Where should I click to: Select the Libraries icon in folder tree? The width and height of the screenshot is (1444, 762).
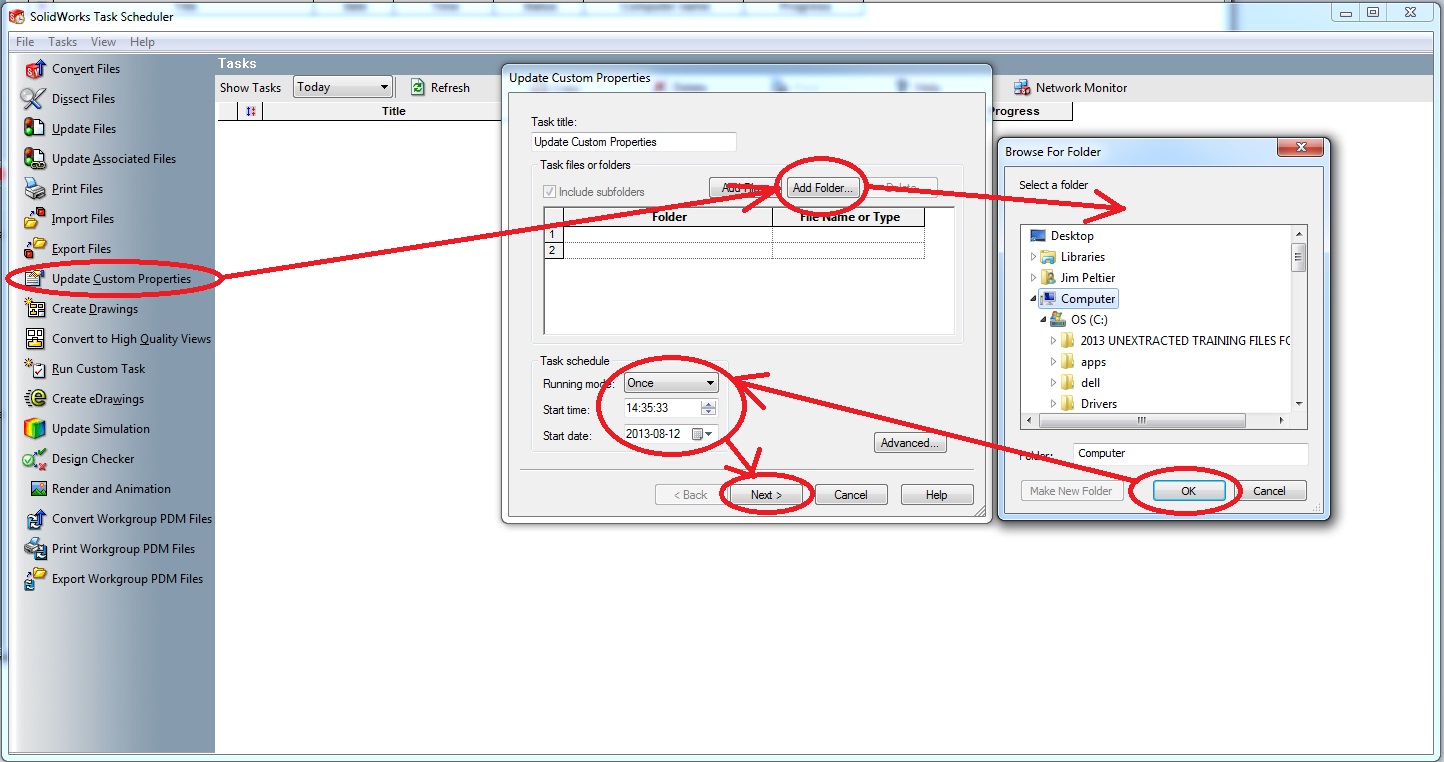[1048, 257]
